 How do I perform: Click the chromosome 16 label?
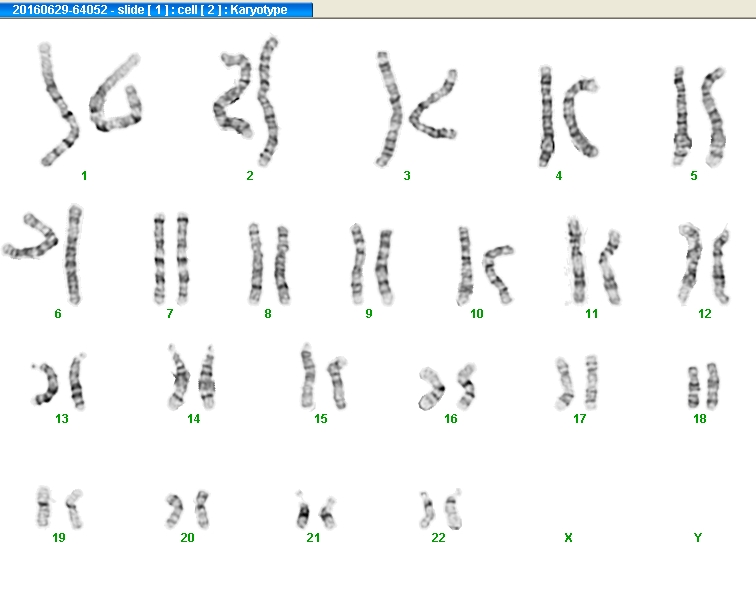click(x=451, y=419)
